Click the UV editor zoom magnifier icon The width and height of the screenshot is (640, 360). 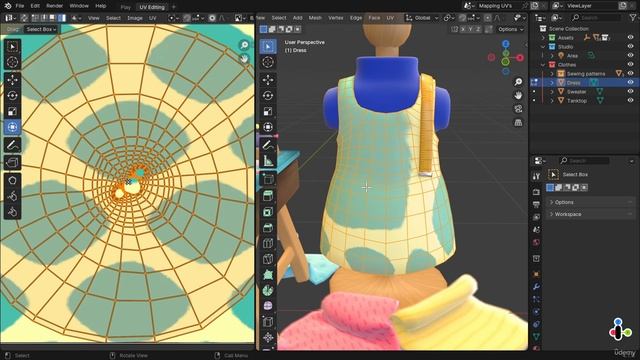[244, 45]
